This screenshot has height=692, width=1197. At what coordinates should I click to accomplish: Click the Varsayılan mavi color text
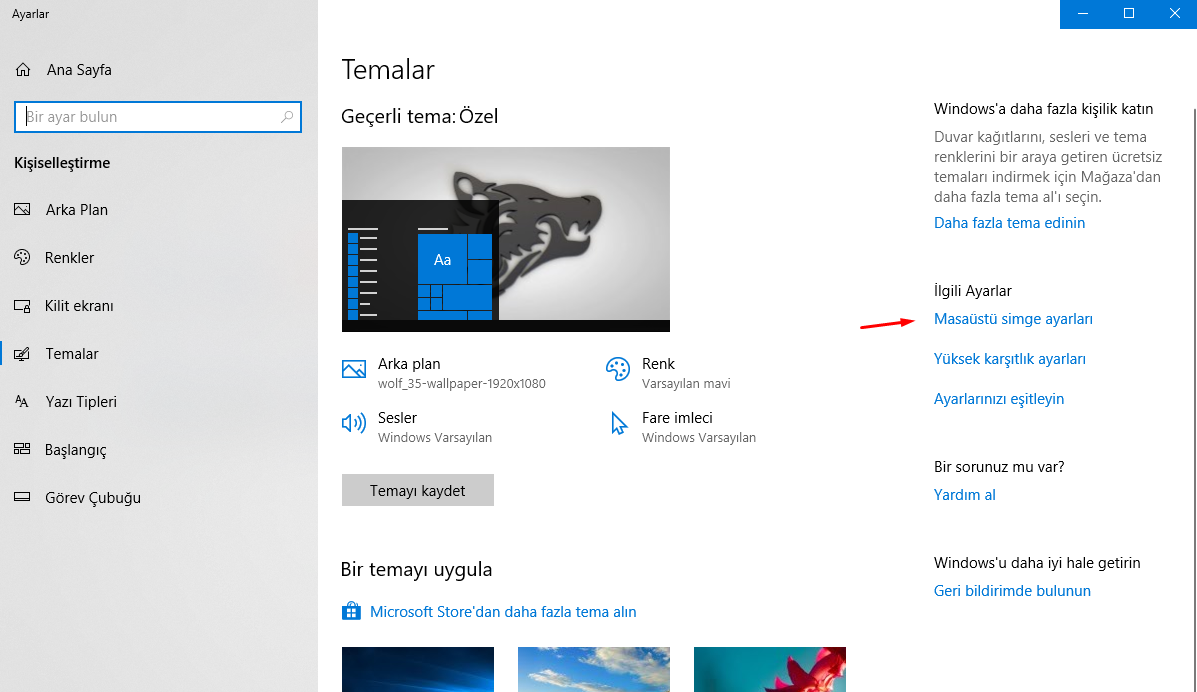pyautogui.click(x=686, y=383)
